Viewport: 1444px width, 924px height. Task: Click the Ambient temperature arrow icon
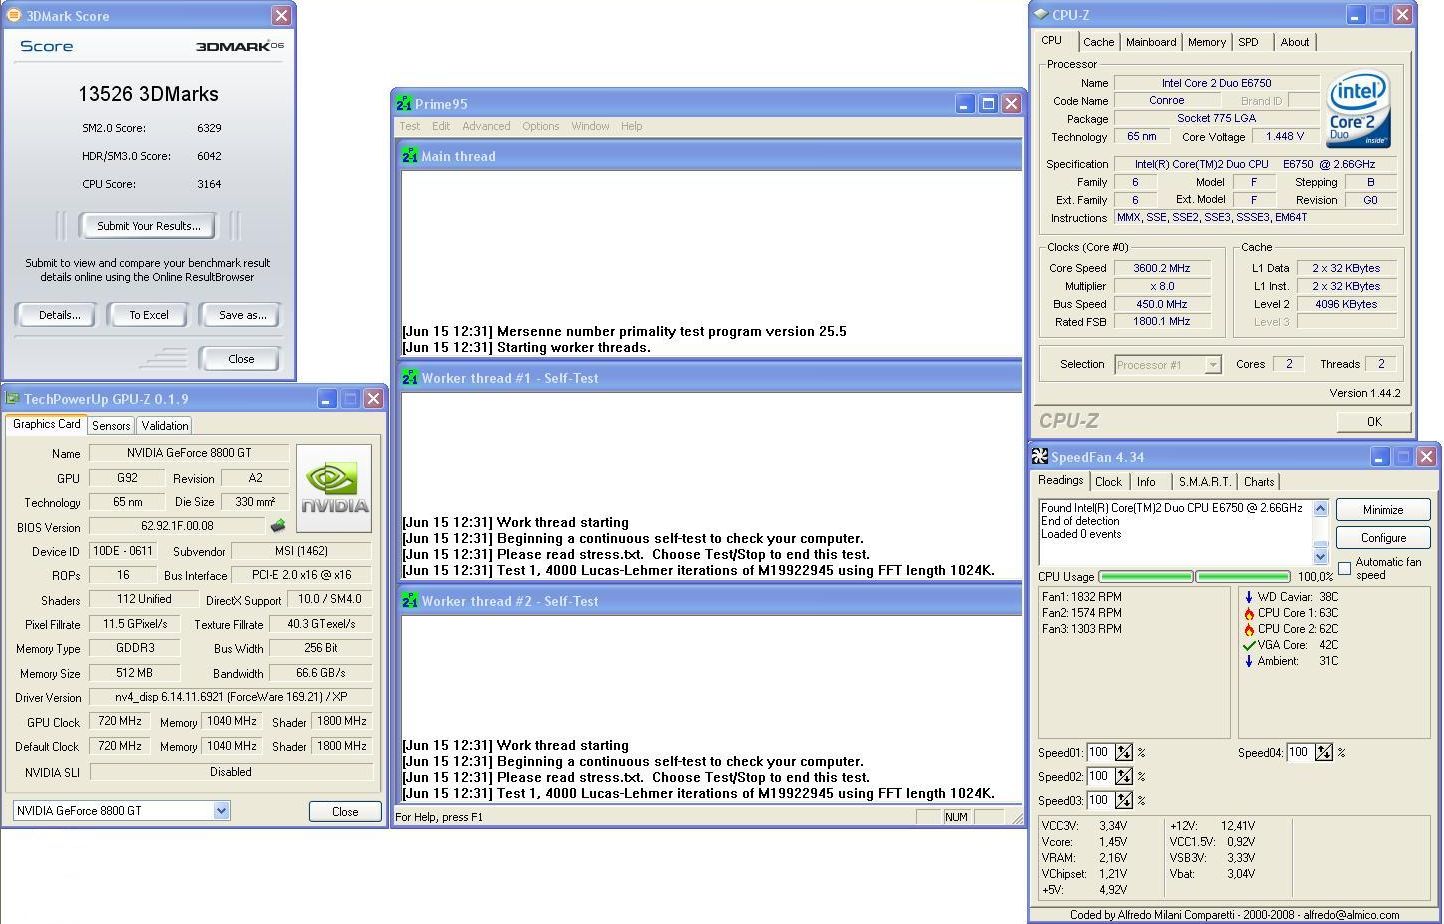[1249, 661]
